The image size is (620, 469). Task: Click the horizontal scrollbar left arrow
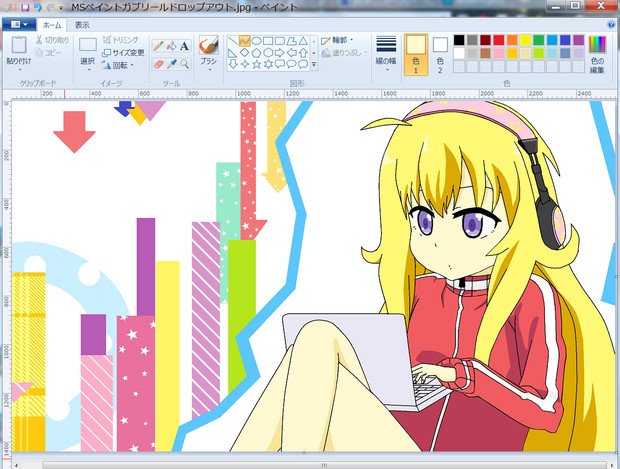[16, 465]
